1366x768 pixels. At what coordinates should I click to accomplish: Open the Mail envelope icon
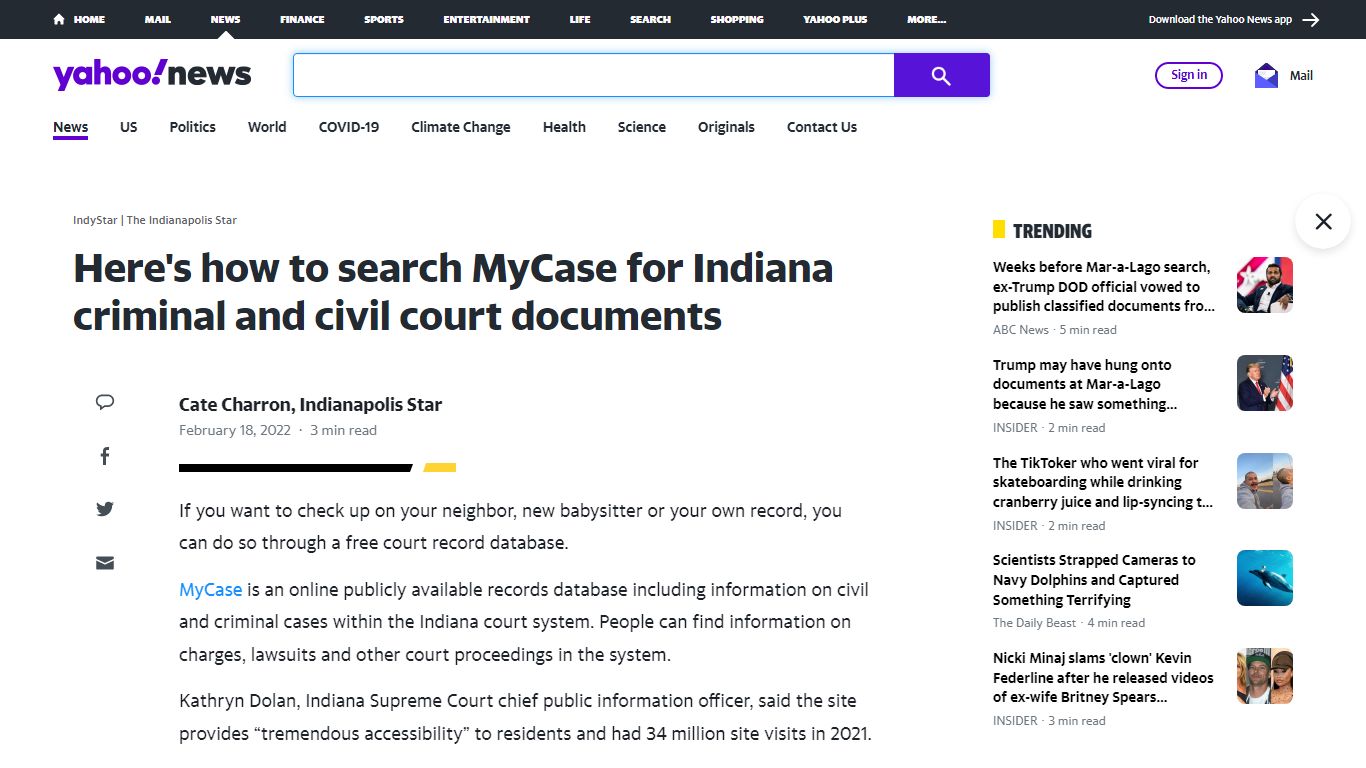pyautogui.click(x=1266, y=75)
